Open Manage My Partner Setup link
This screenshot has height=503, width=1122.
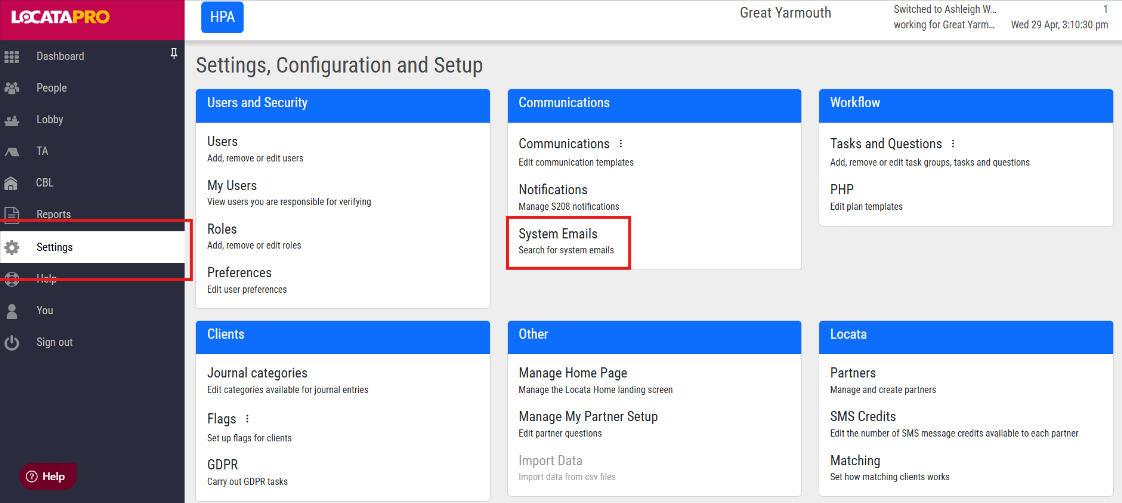(588, 416)
